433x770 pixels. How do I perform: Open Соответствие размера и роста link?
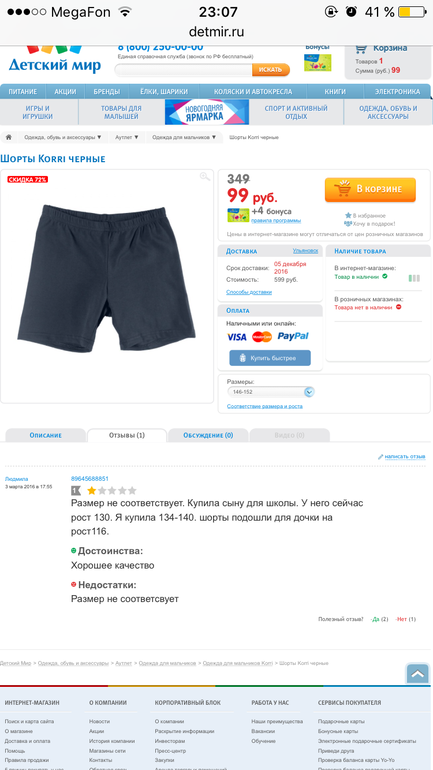click(x=265, y=406)
